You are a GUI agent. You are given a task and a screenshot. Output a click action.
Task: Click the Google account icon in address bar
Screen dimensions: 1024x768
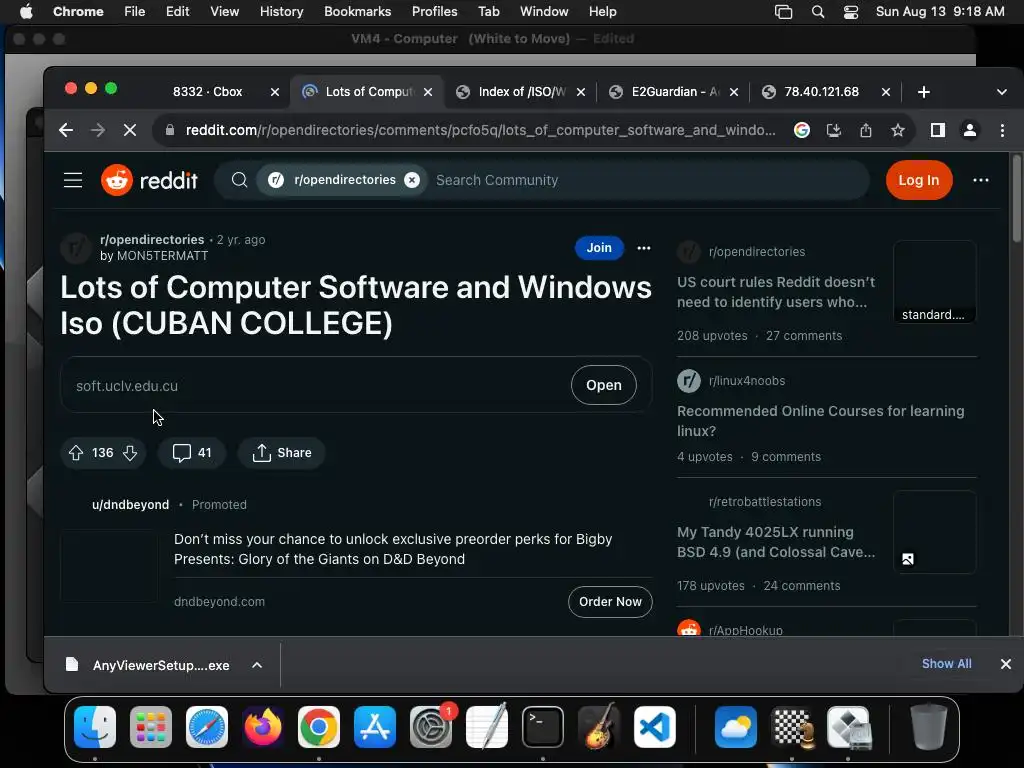pyautogui.click(x=802, y=130)
